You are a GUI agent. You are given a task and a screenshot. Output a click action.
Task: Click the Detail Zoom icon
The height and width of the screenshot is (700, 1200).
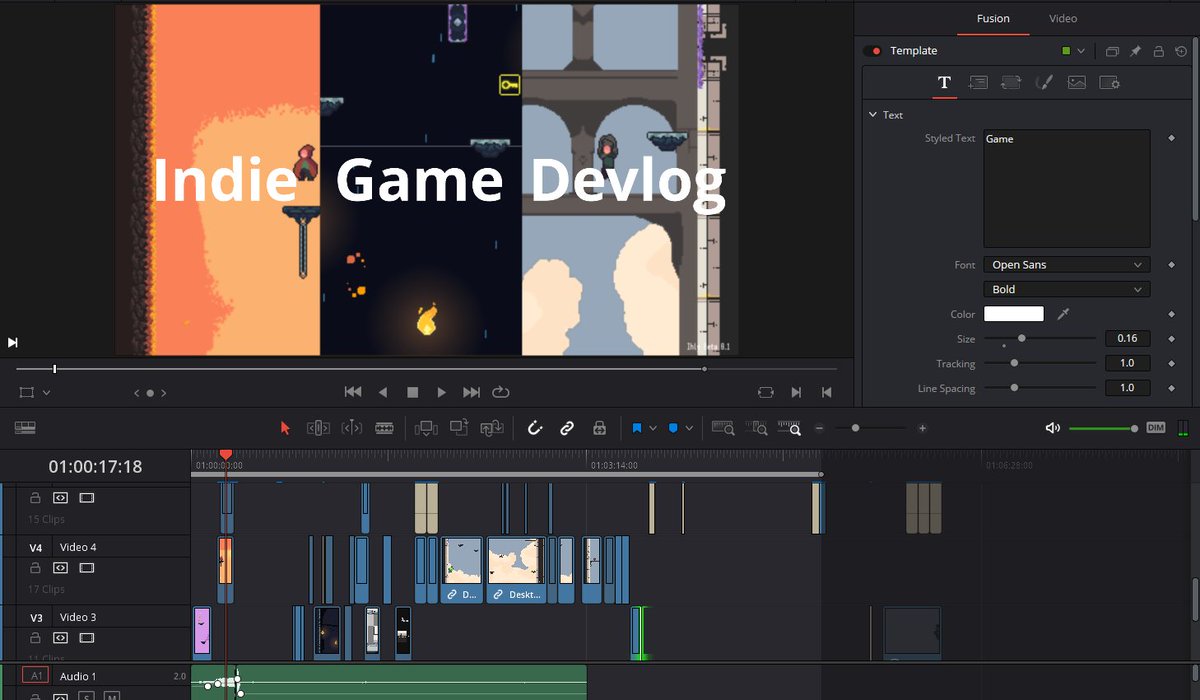coord(757,428)
